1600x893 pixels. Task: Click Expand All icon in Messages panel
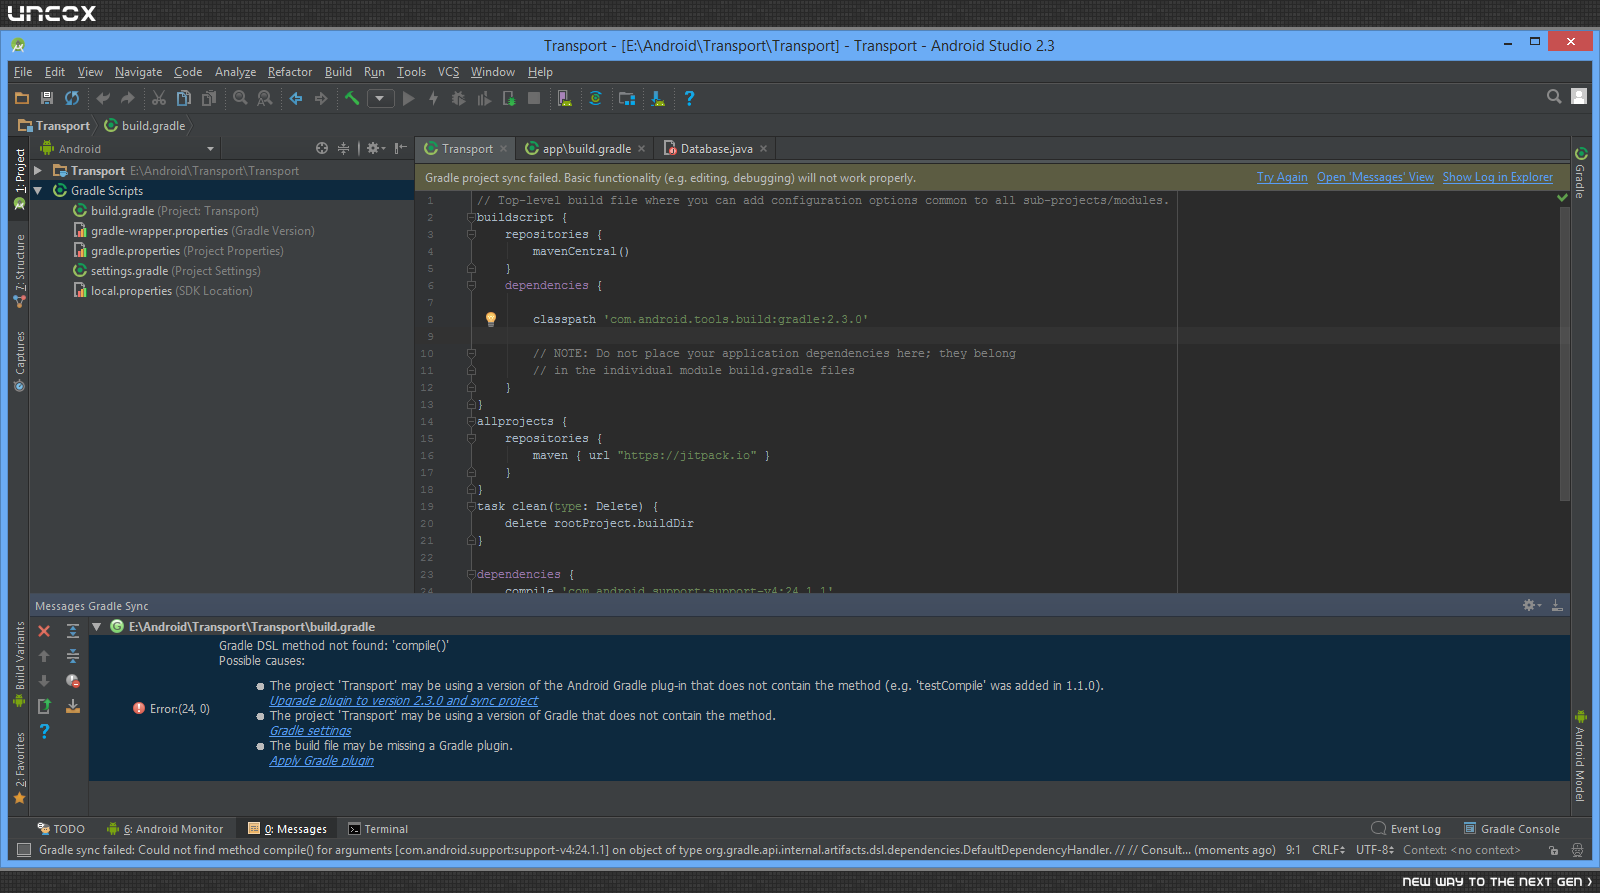[73, 631]
